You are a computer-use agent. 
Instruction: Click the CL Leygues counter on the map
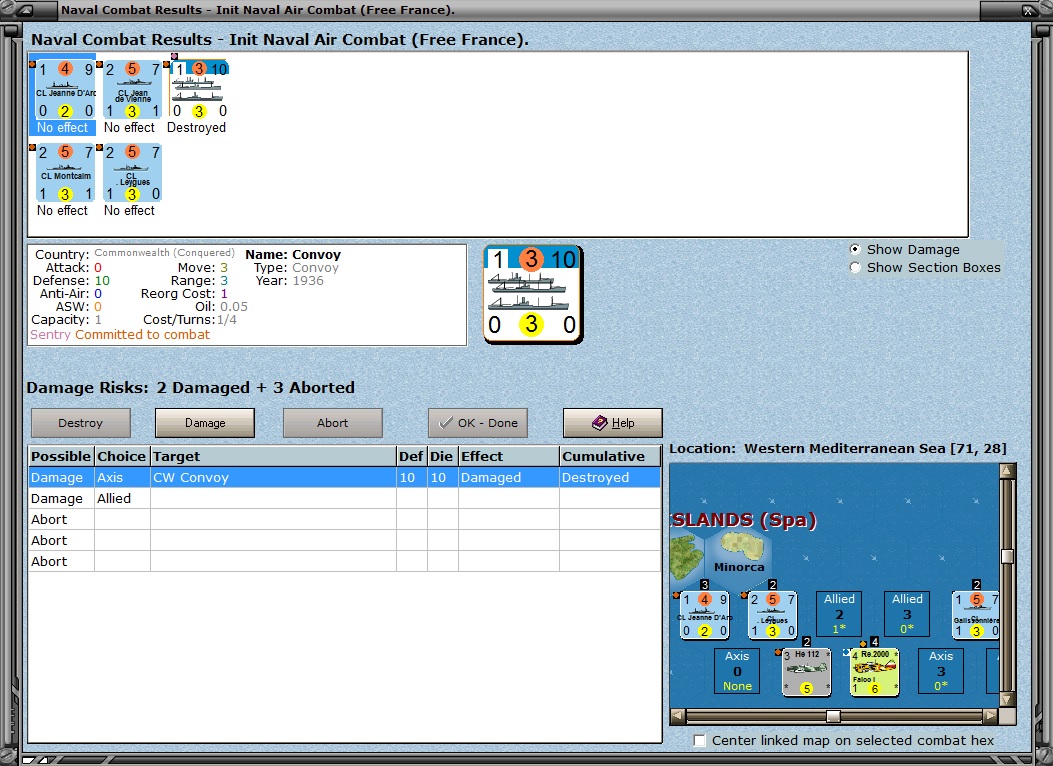click(772, 615)
